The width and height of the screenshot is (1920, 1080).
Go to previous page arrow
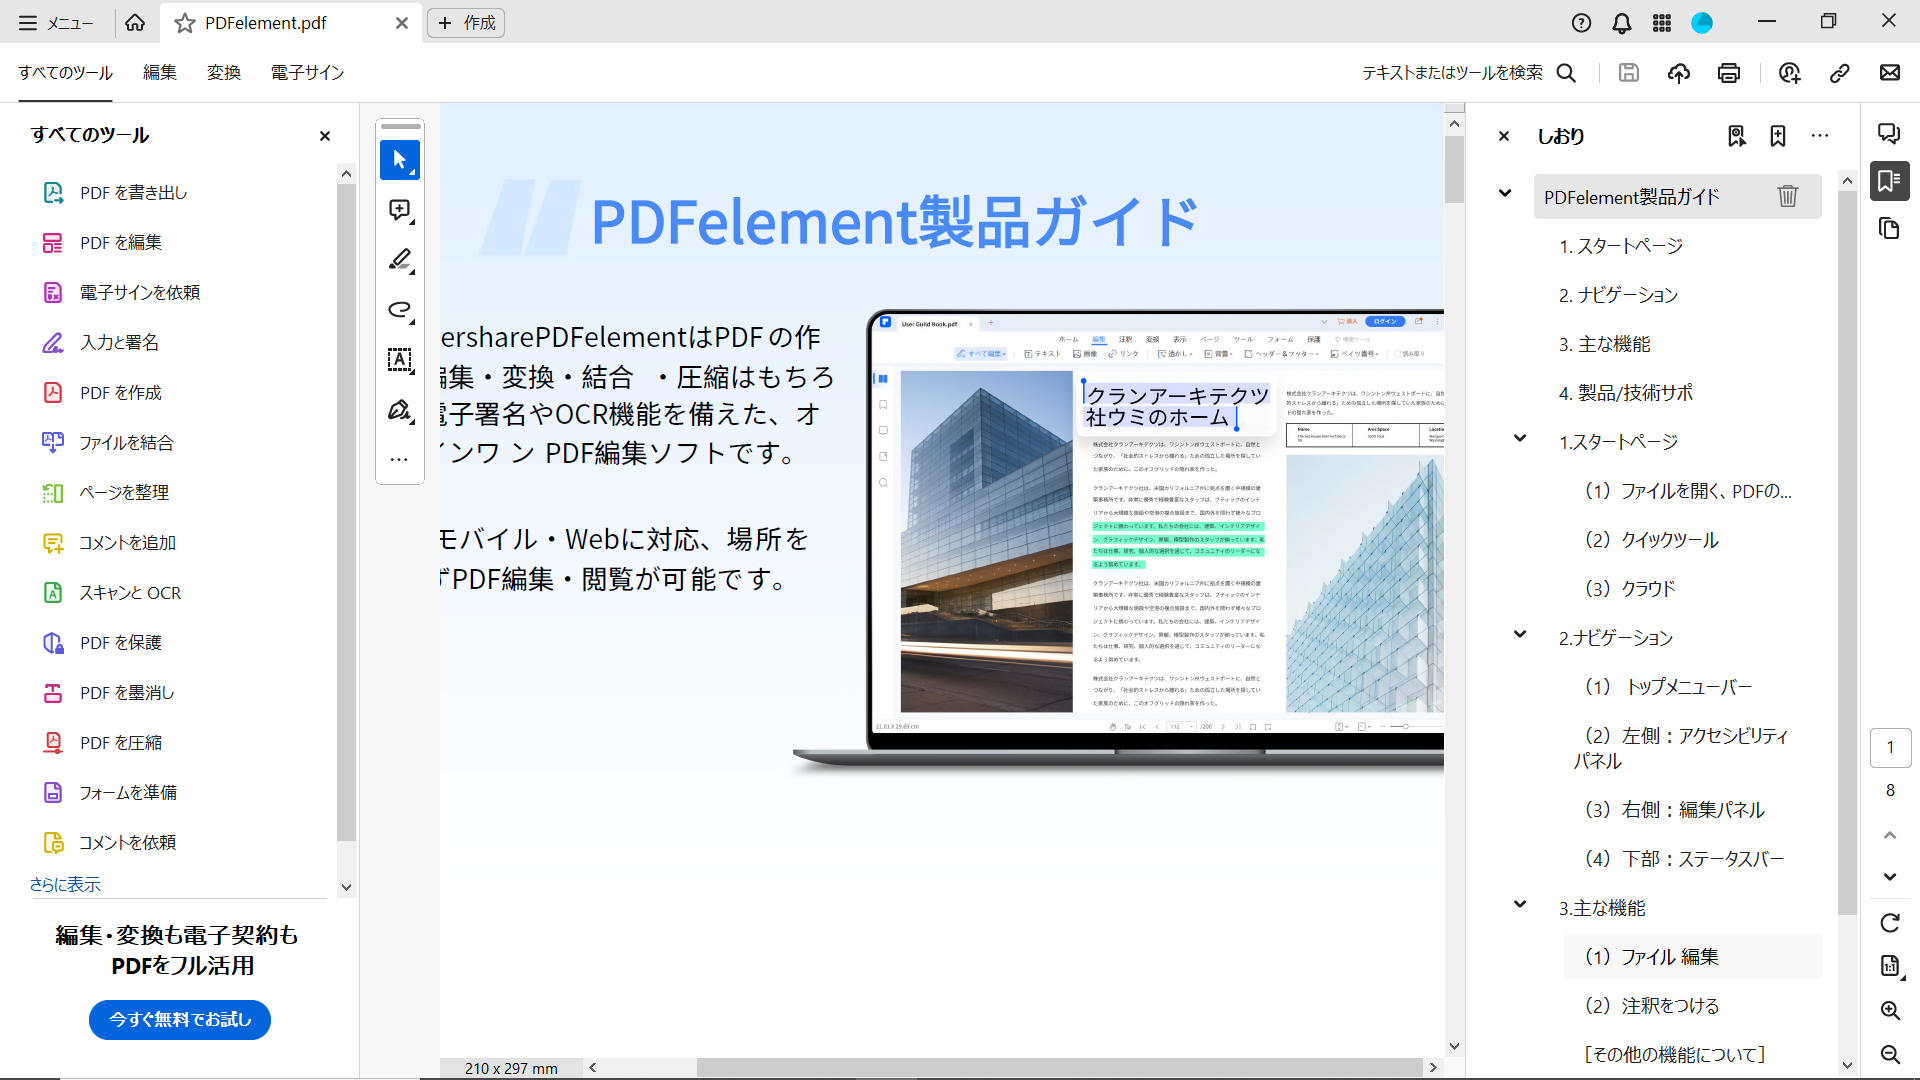click(1890, 835)
